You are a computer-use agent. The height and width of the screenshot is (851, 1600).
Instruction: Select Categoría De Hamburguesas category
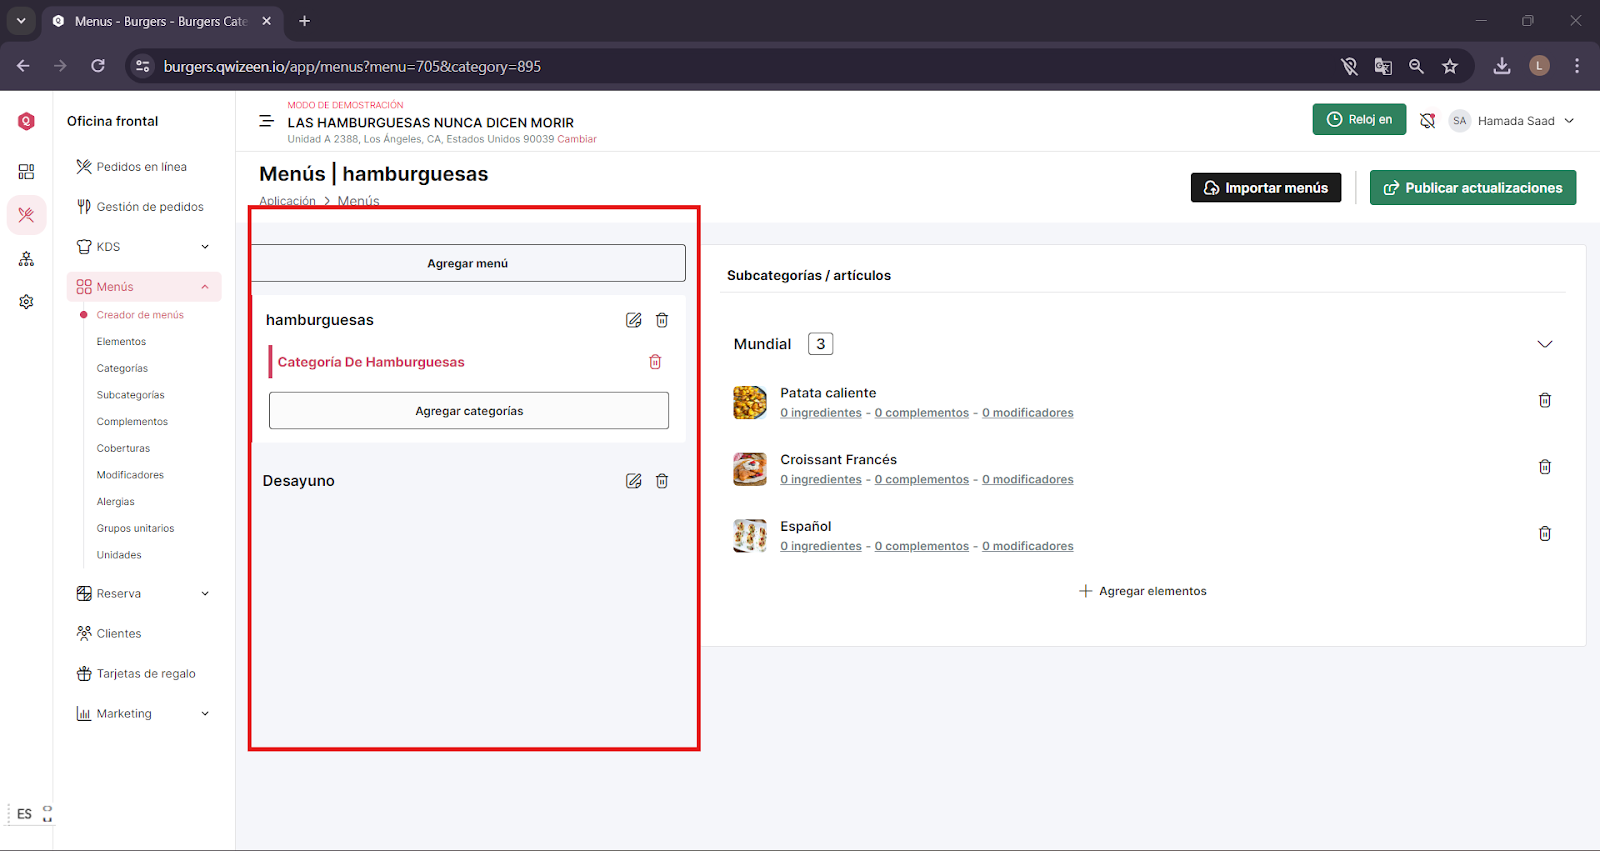click(371, 362)
